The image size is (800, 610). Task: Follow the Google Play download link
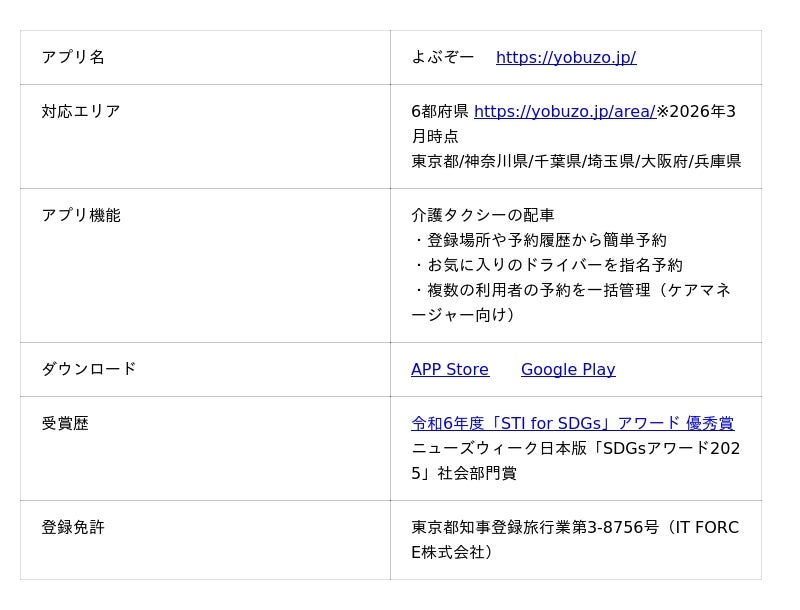coord(567,370)
